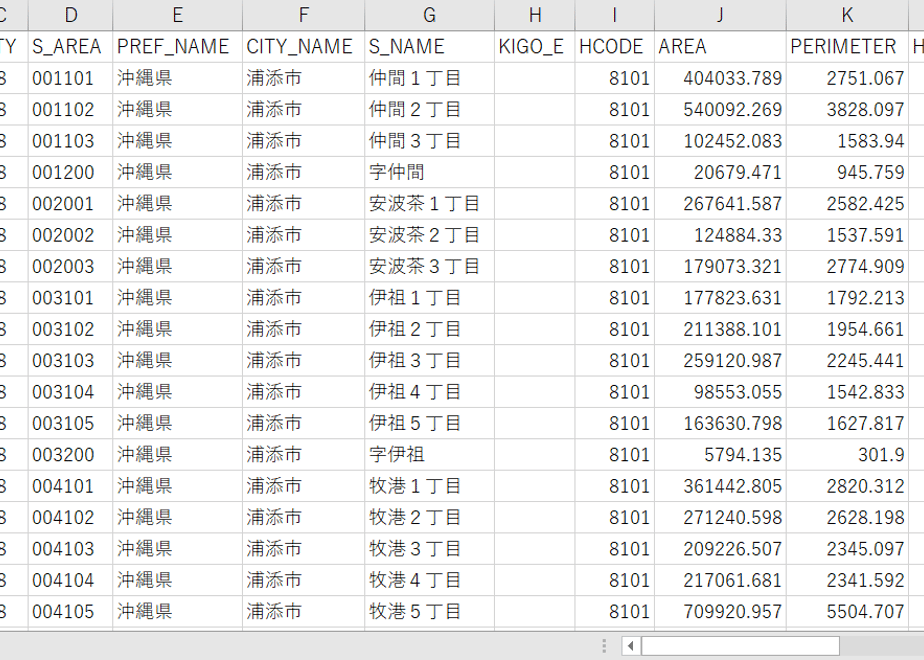Select perimeter value 2341.592

click(847, 580)
